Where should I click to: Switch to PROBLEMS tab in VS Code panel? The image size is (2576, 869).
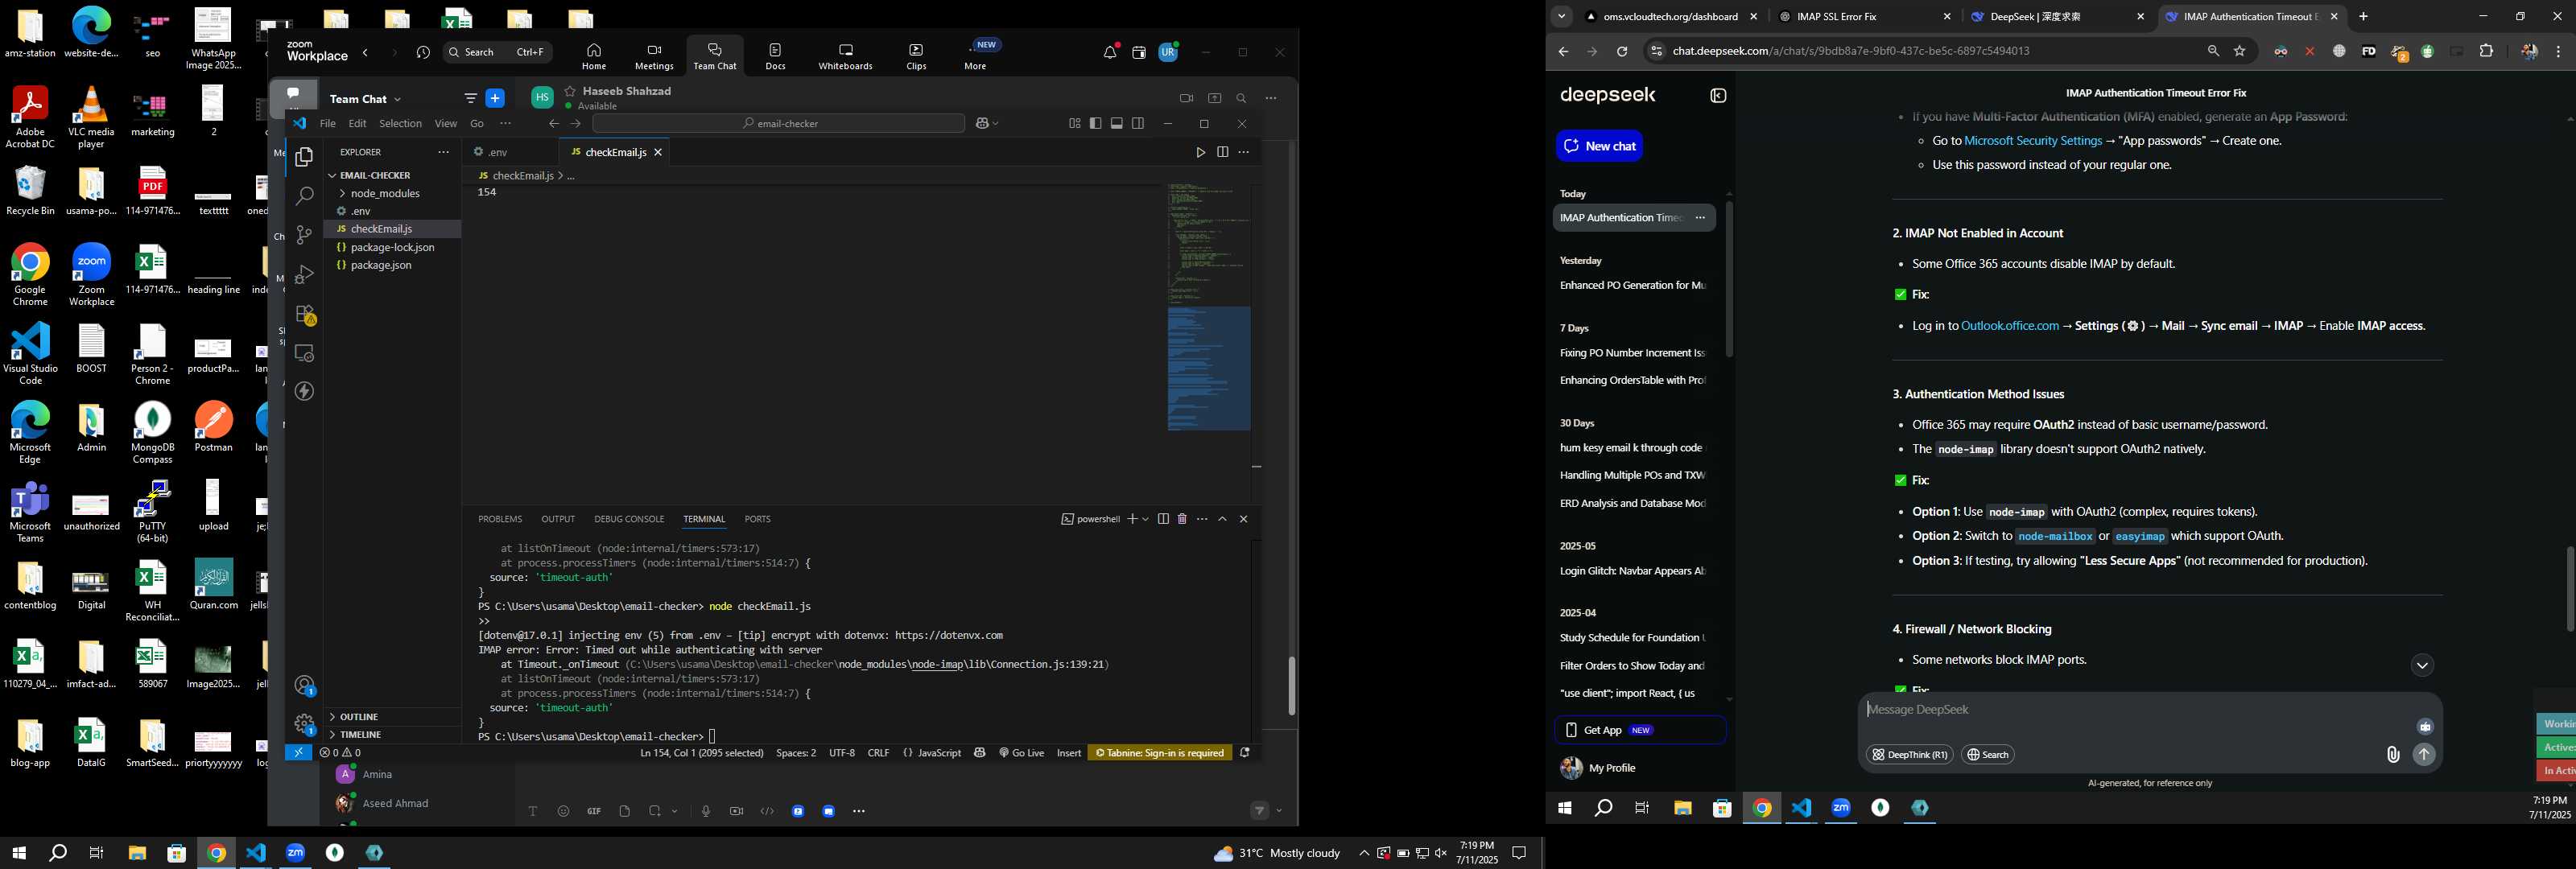(500, 519)
